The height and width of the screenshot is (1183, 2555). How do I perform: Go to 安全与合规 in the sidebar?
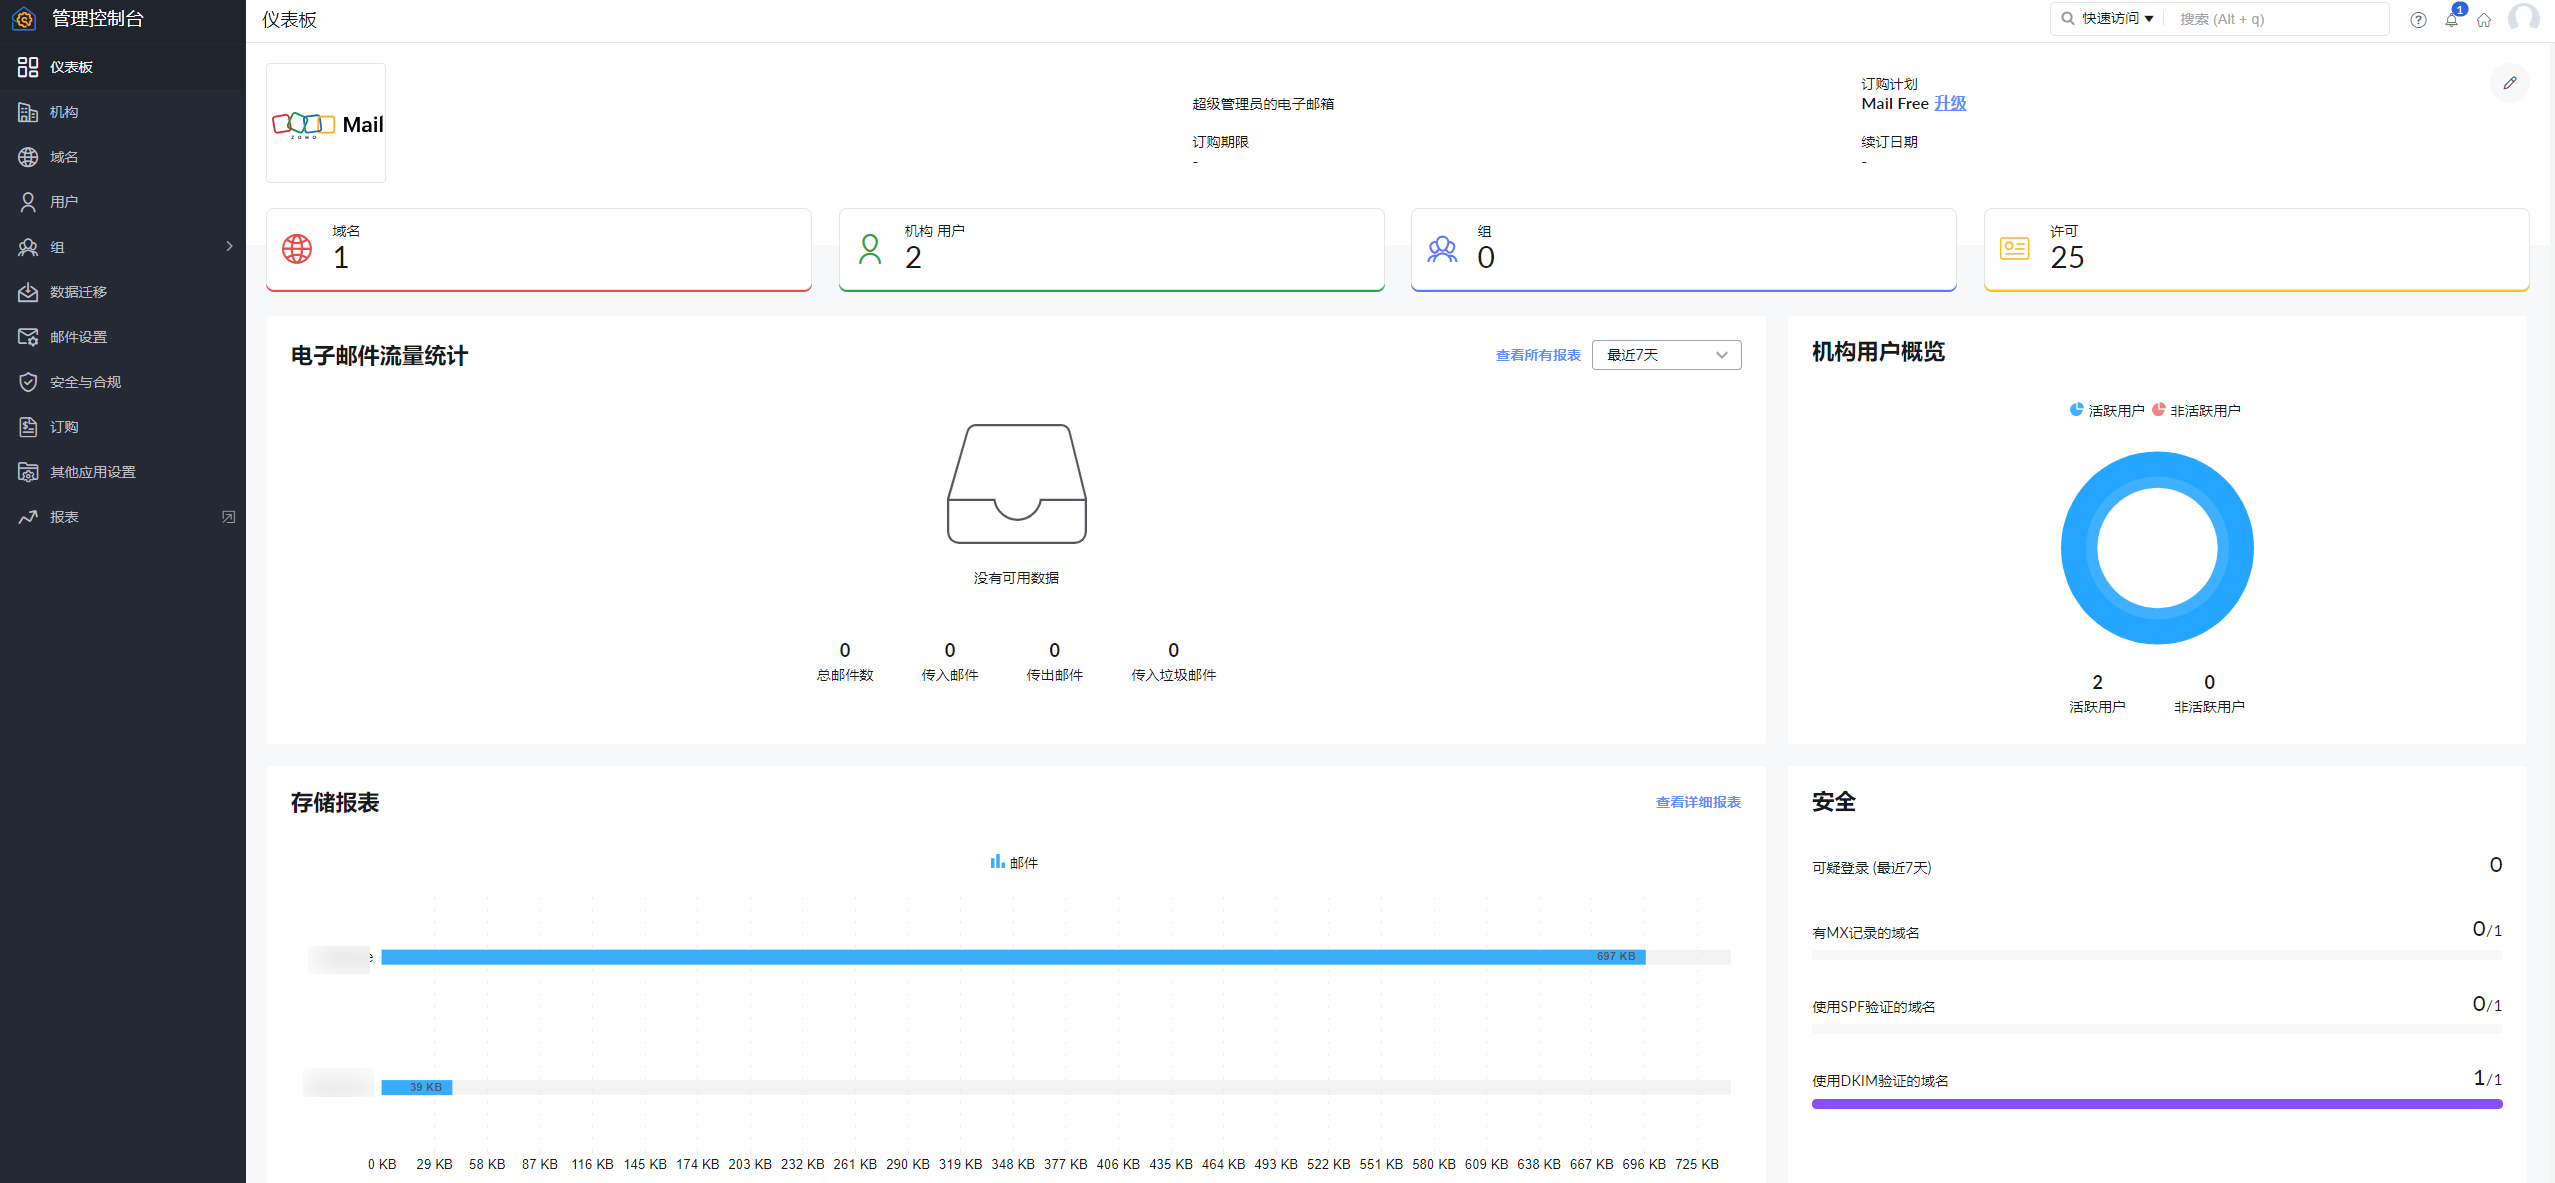tap(85, 382)
